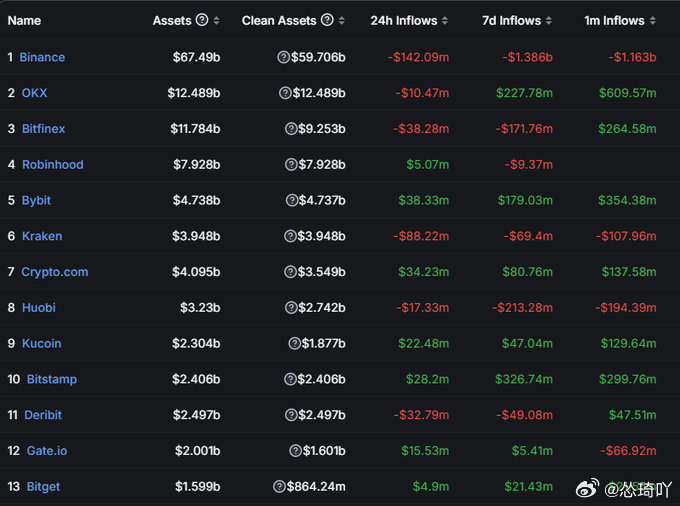
Task: Open the Deribit exchange link
Action: 42,415
